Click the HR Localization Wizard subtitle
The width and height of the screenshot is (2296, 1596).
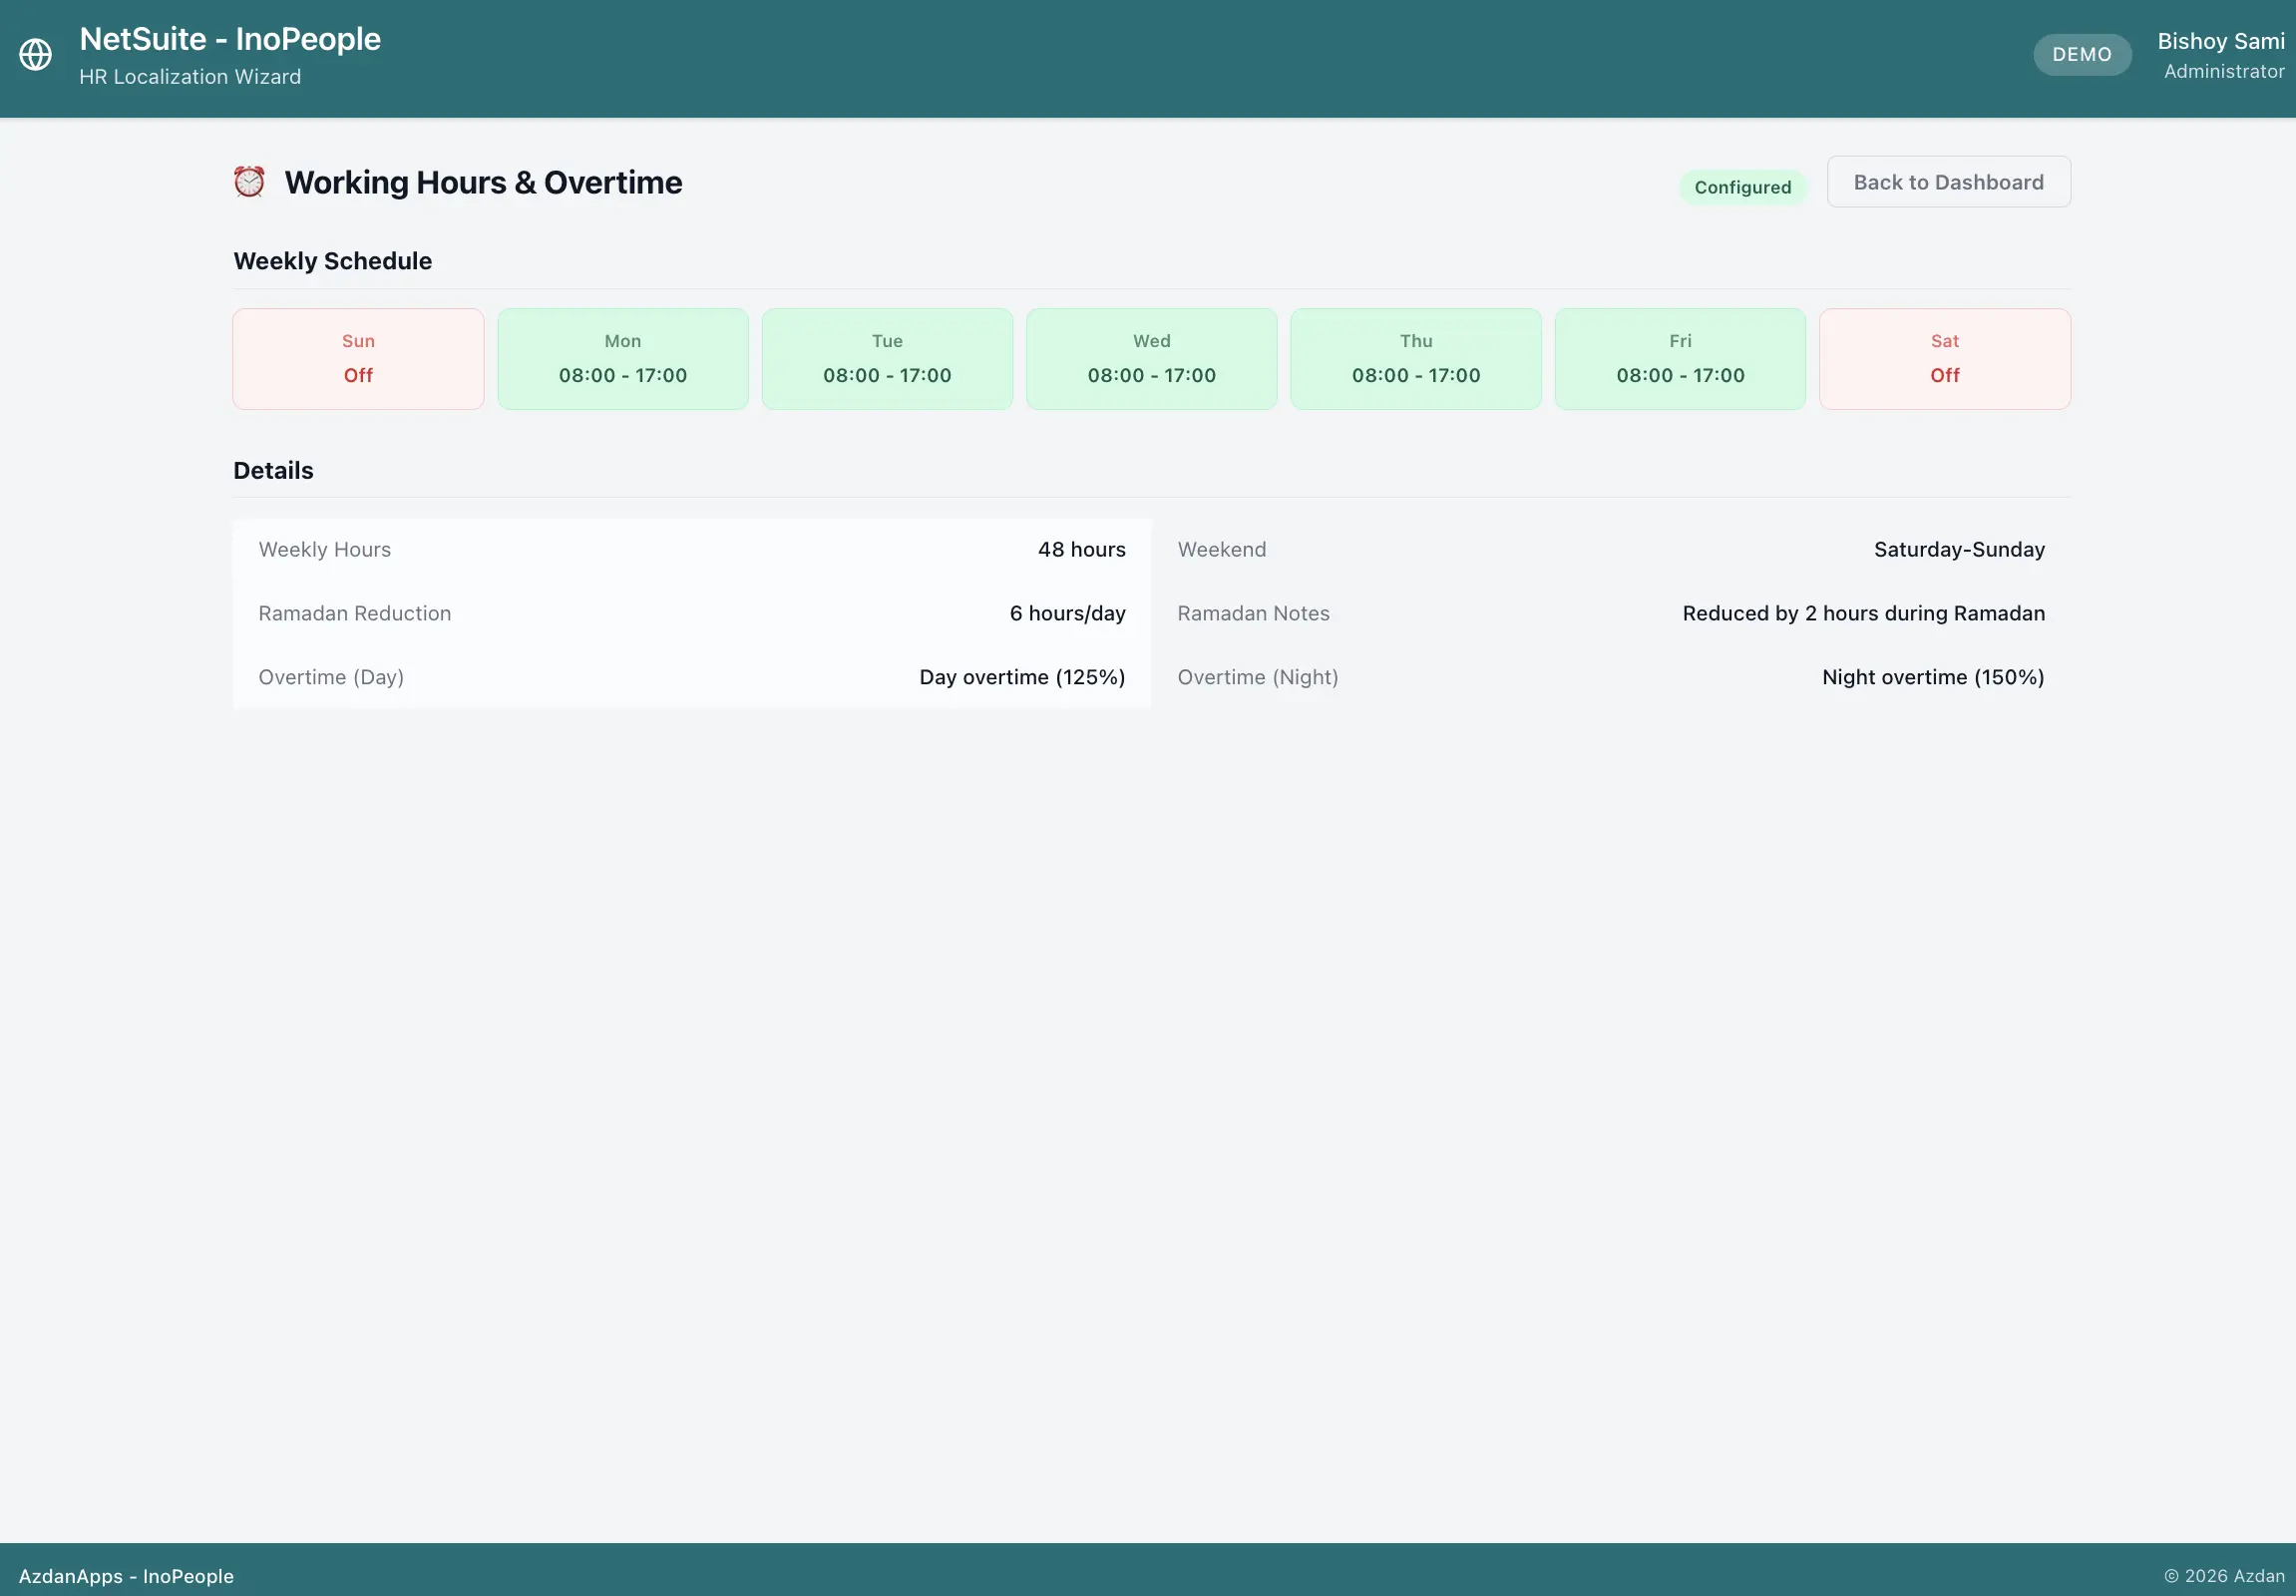click(190, 77)
